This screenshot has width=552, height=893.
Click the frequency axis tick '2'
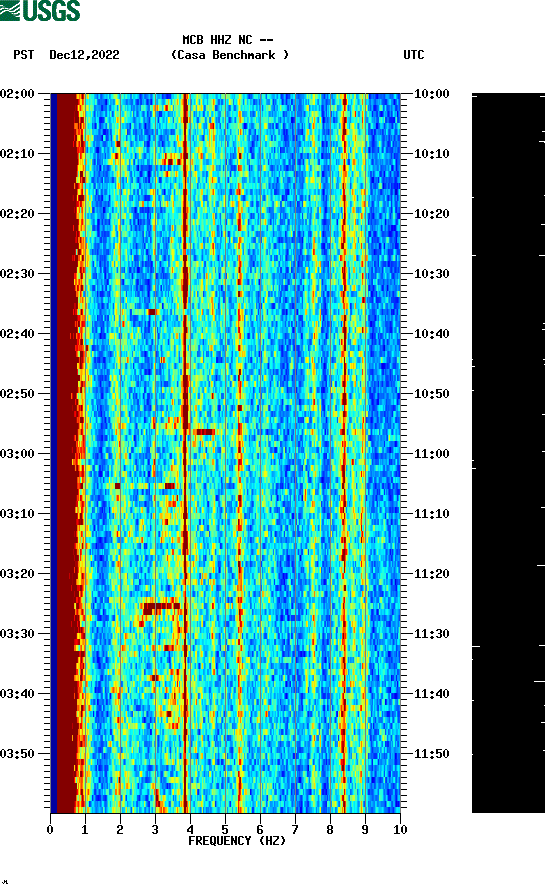coord(120,830)
